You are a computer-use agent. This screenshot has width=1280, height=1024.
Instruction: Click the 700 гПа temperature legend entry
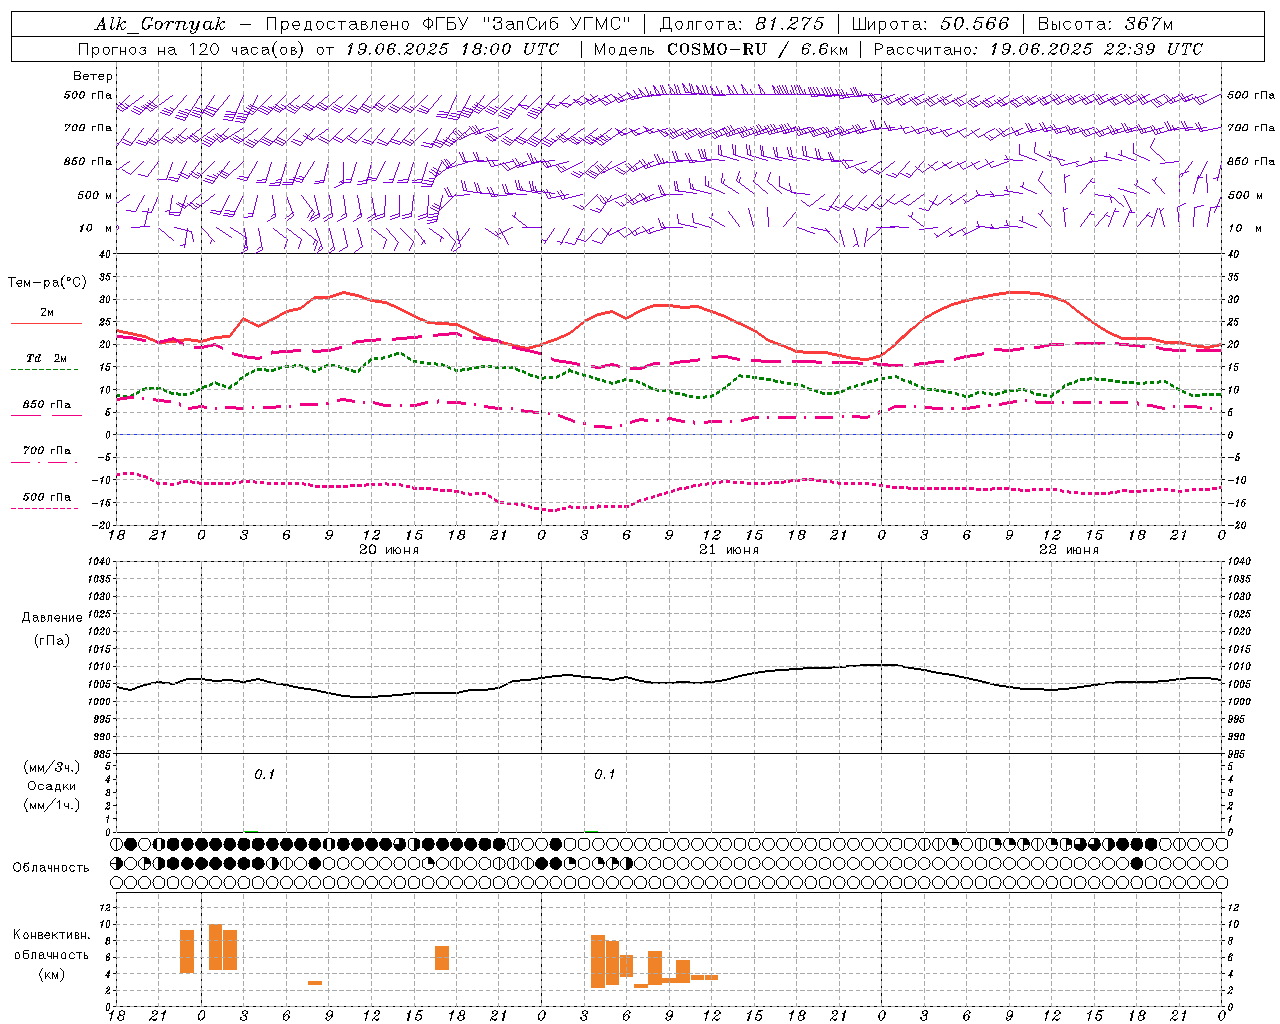coord(47,451)
